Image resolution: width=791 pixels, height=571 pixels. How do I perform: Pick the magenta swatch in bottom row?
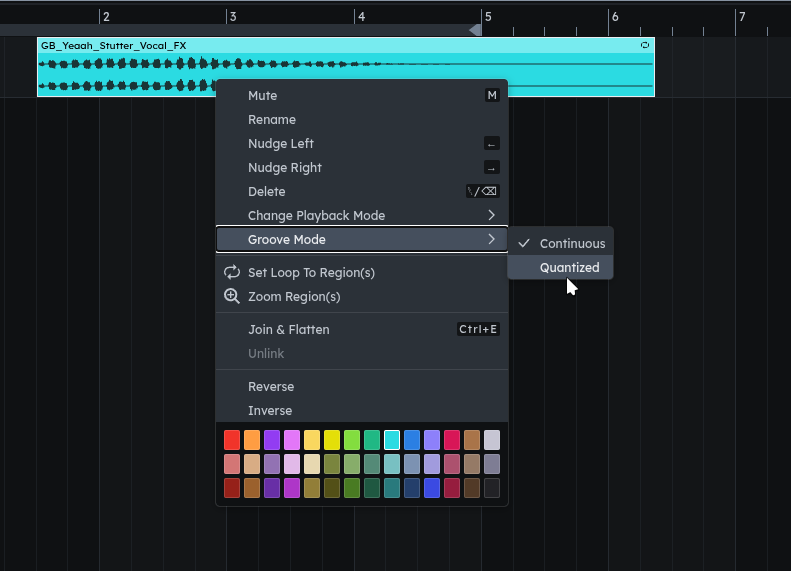[x=292, y=488]
